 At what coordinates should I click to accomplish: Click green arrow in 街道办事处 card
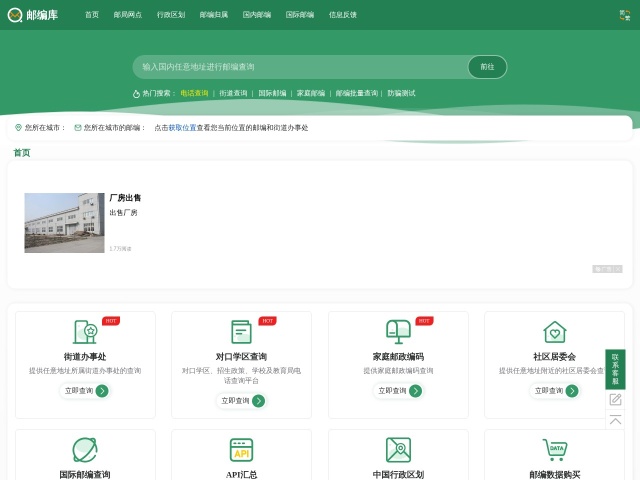coord(102,391)
